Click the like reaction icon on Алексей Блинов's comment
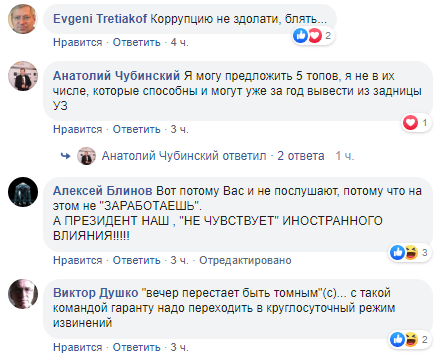The height and width of the screenshot is (363, 443). tap(397, 252)
